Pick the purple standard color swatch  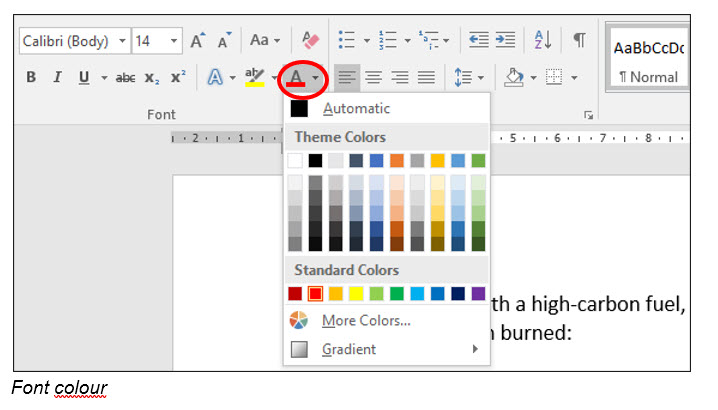click(x=478, y=294)
